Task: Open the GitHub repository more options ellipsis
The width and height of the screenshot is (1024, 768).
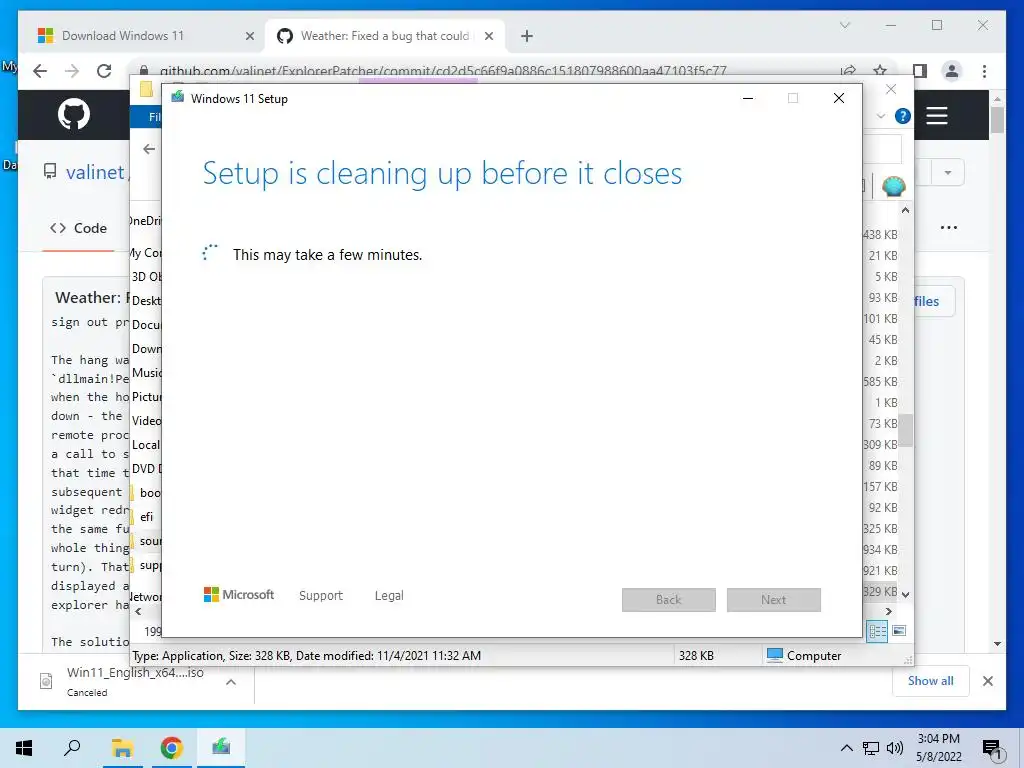Action: pyautogui.click(x=948, y=228)
